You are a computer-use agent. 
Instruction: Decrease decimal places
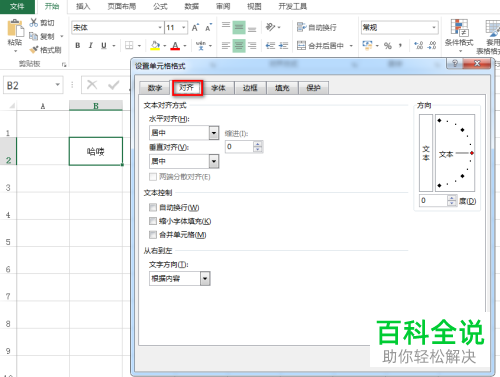point(432,45)
